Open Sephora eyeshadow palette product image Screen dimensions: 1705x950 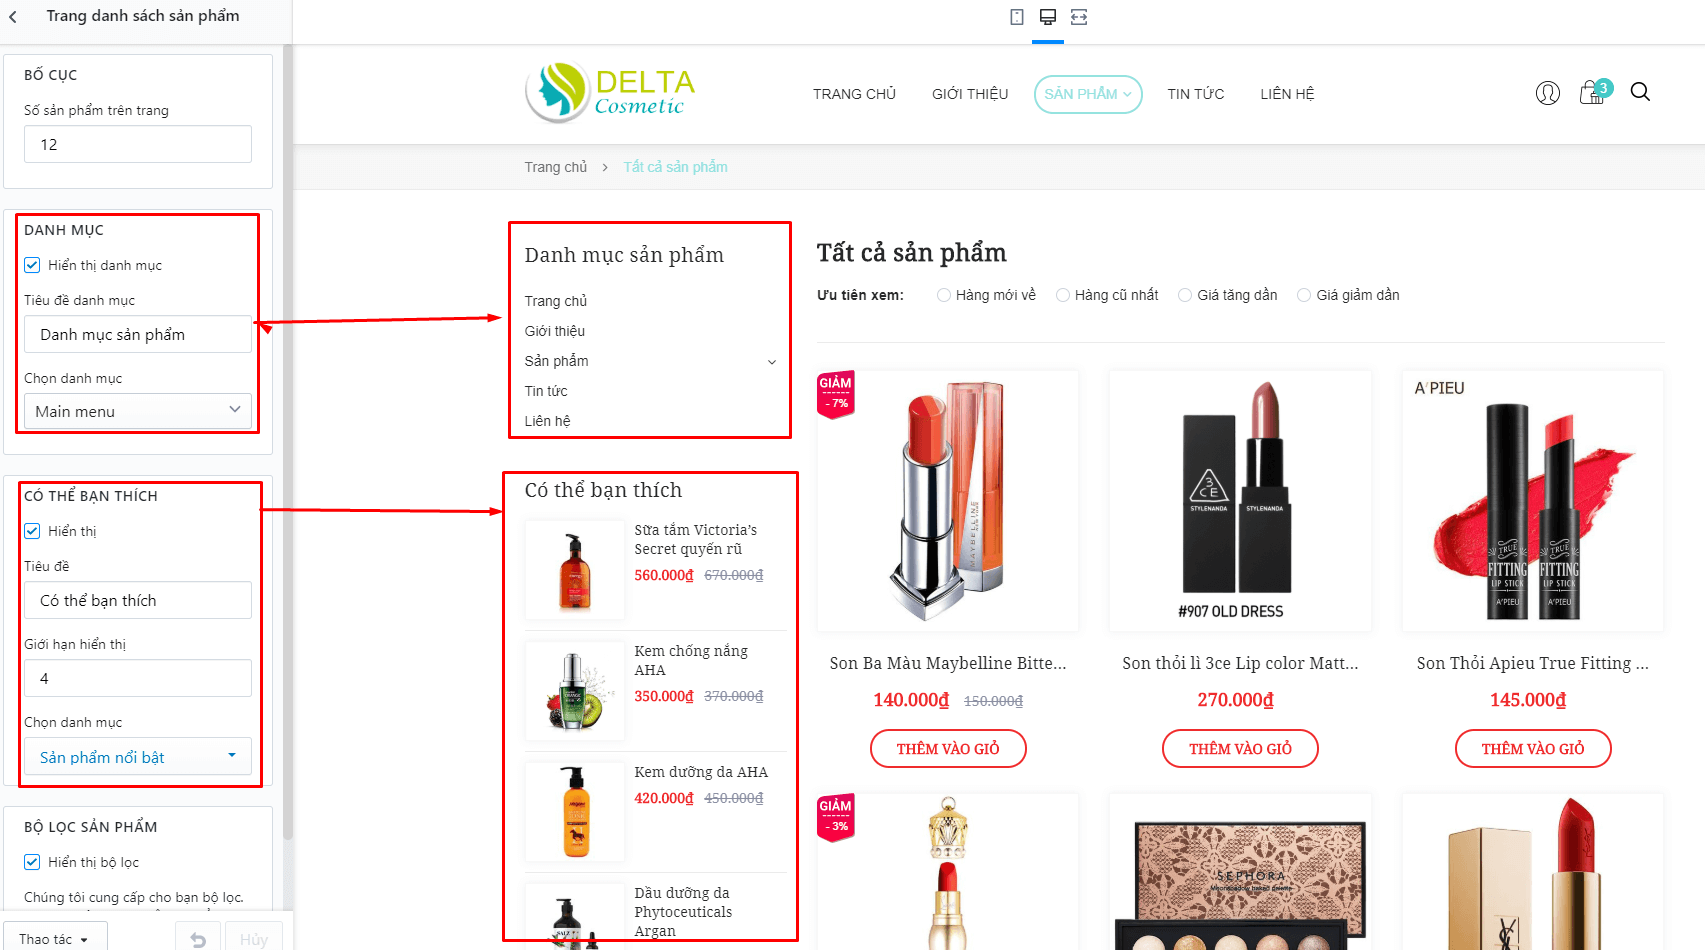pos(1240,872)
